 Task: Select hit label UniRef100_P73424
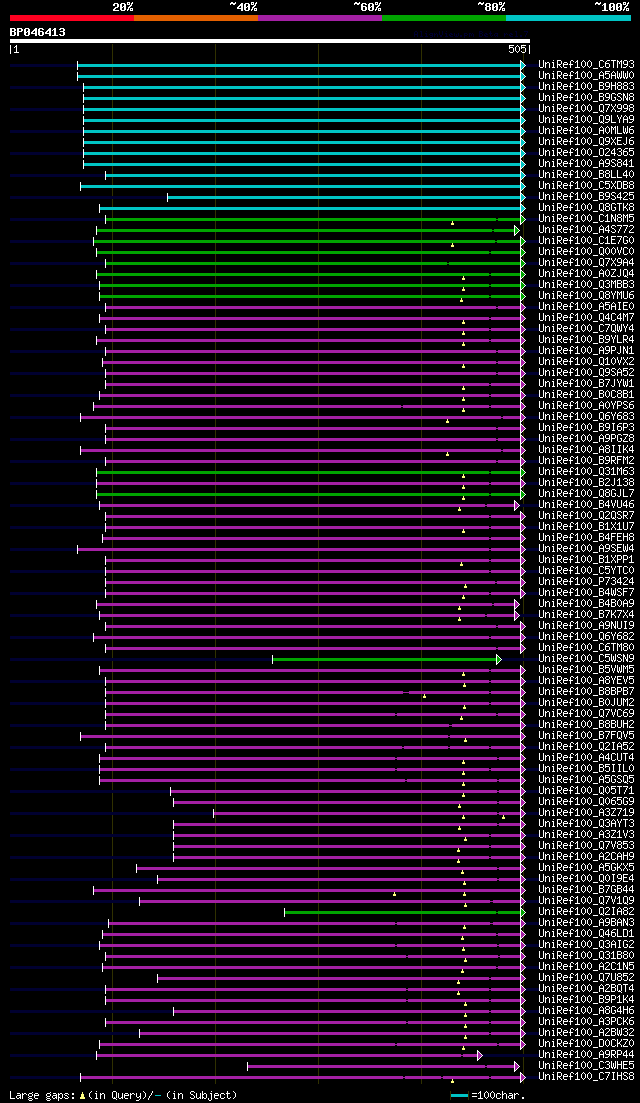pos(587,582)
